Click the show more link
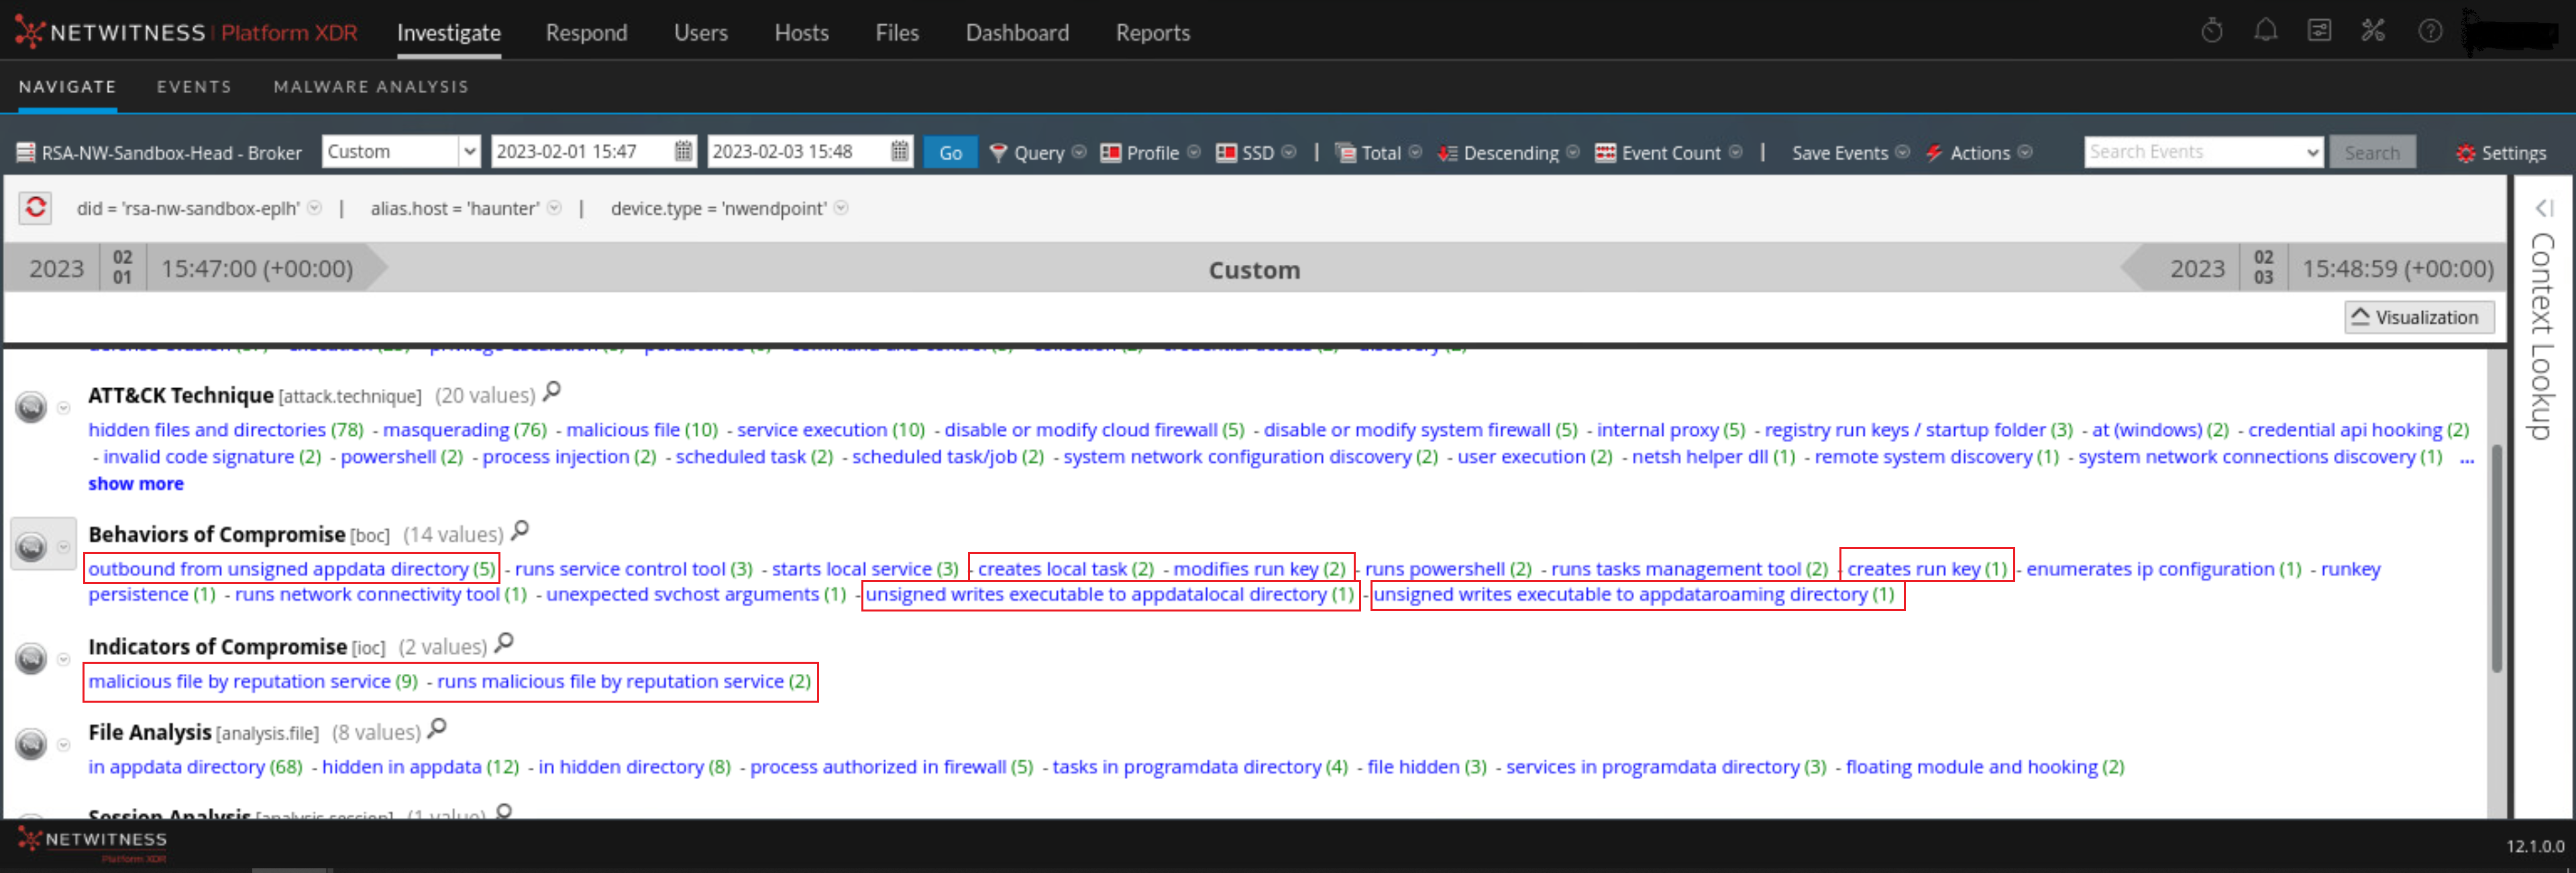The height and width of the screenshot is (873, 2576). 136,484
